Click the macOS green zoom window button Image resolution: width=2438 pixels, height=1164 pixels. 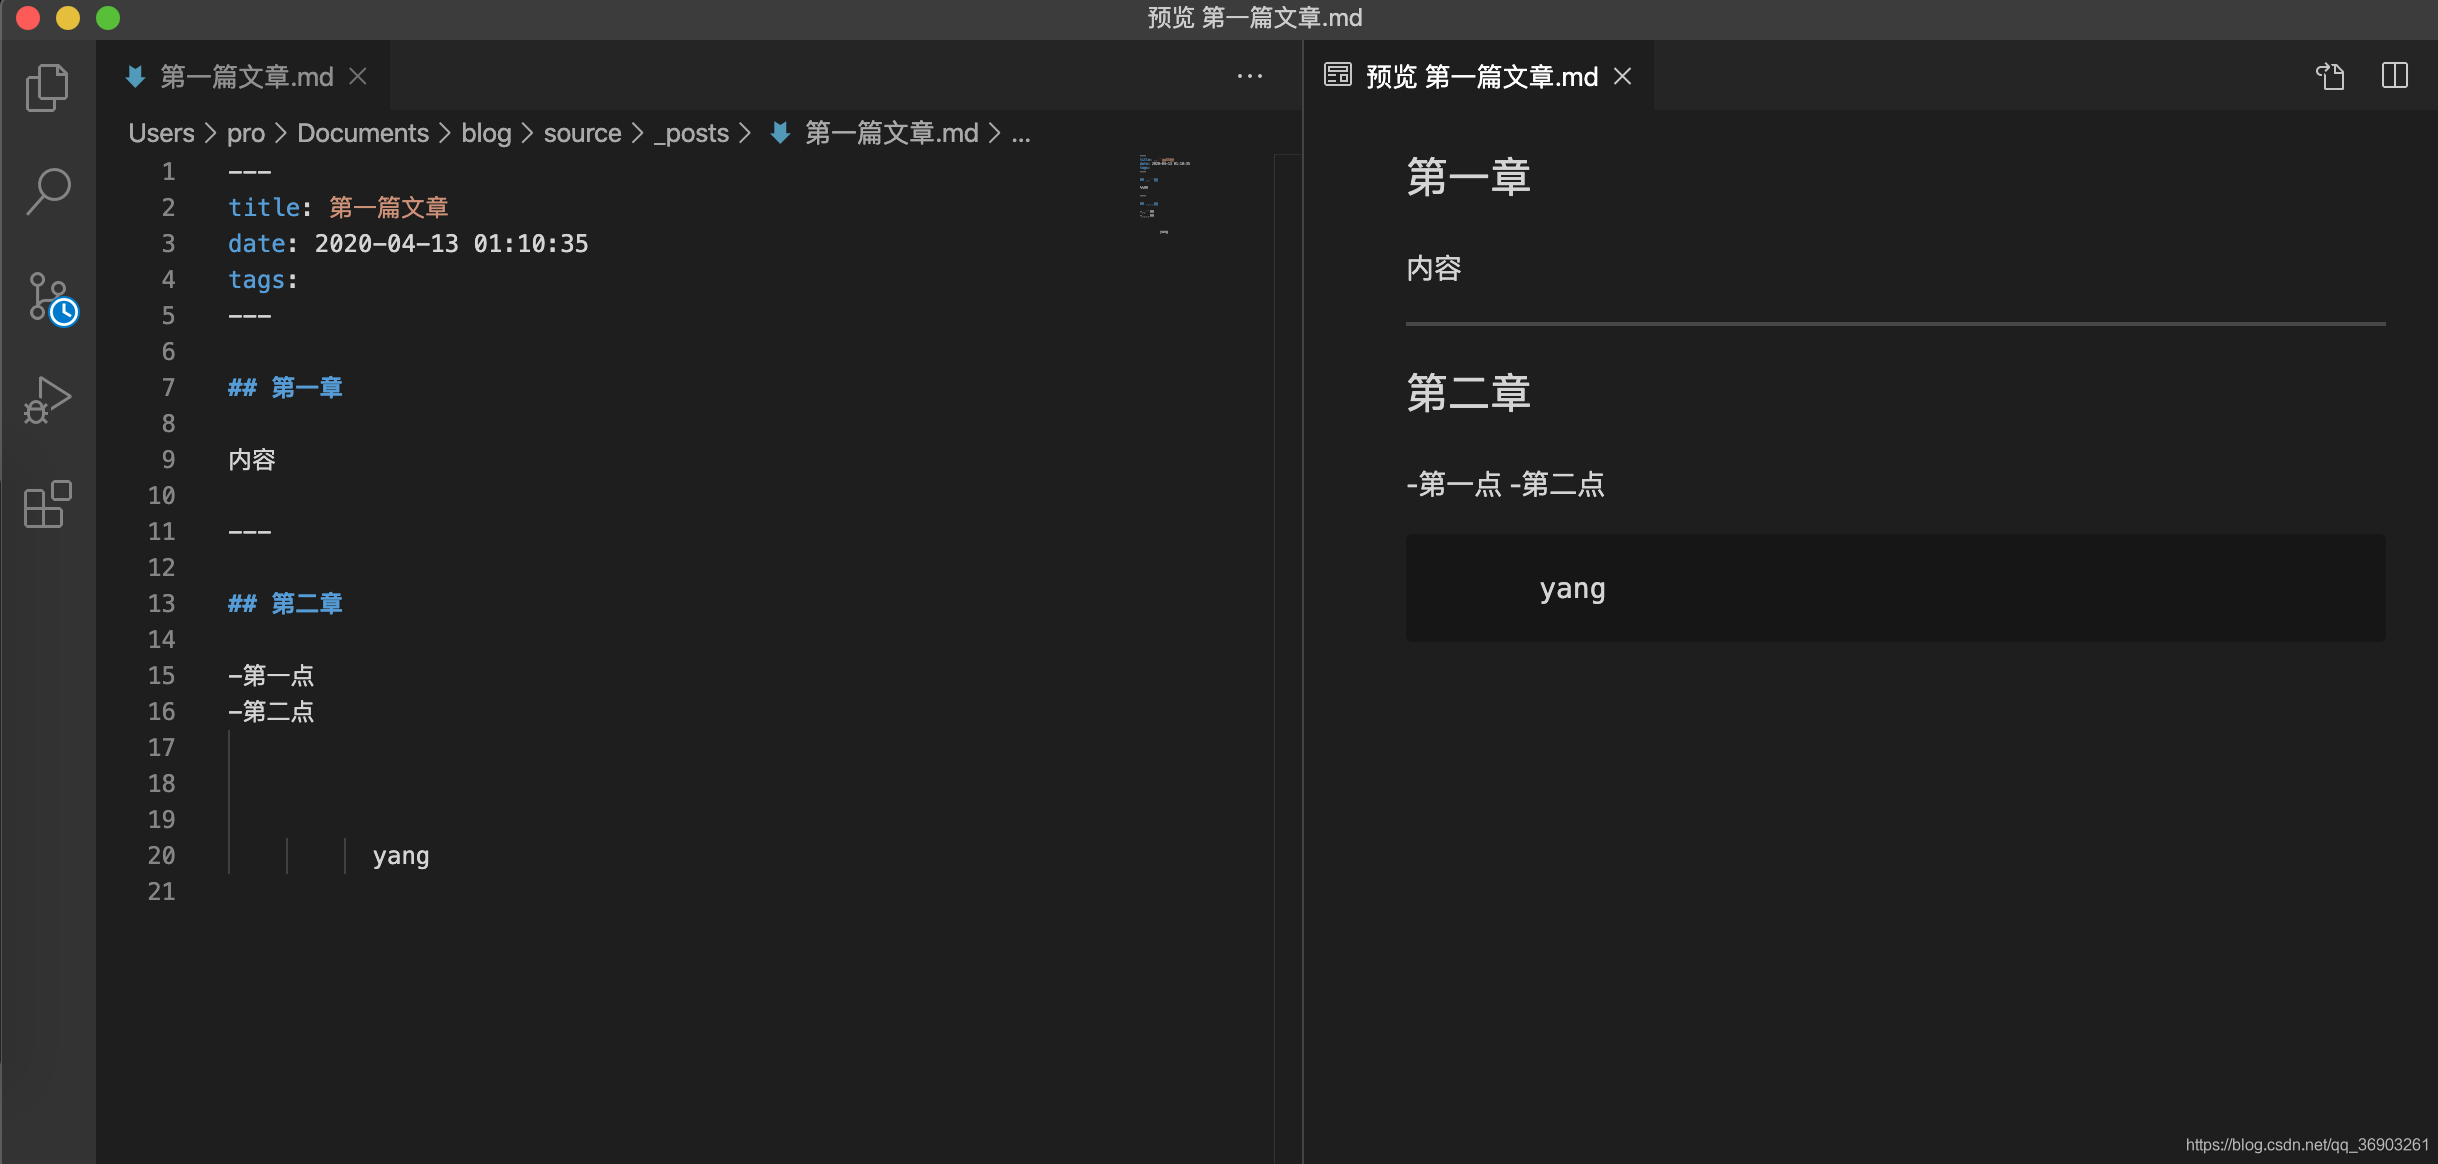pos(108,18)
